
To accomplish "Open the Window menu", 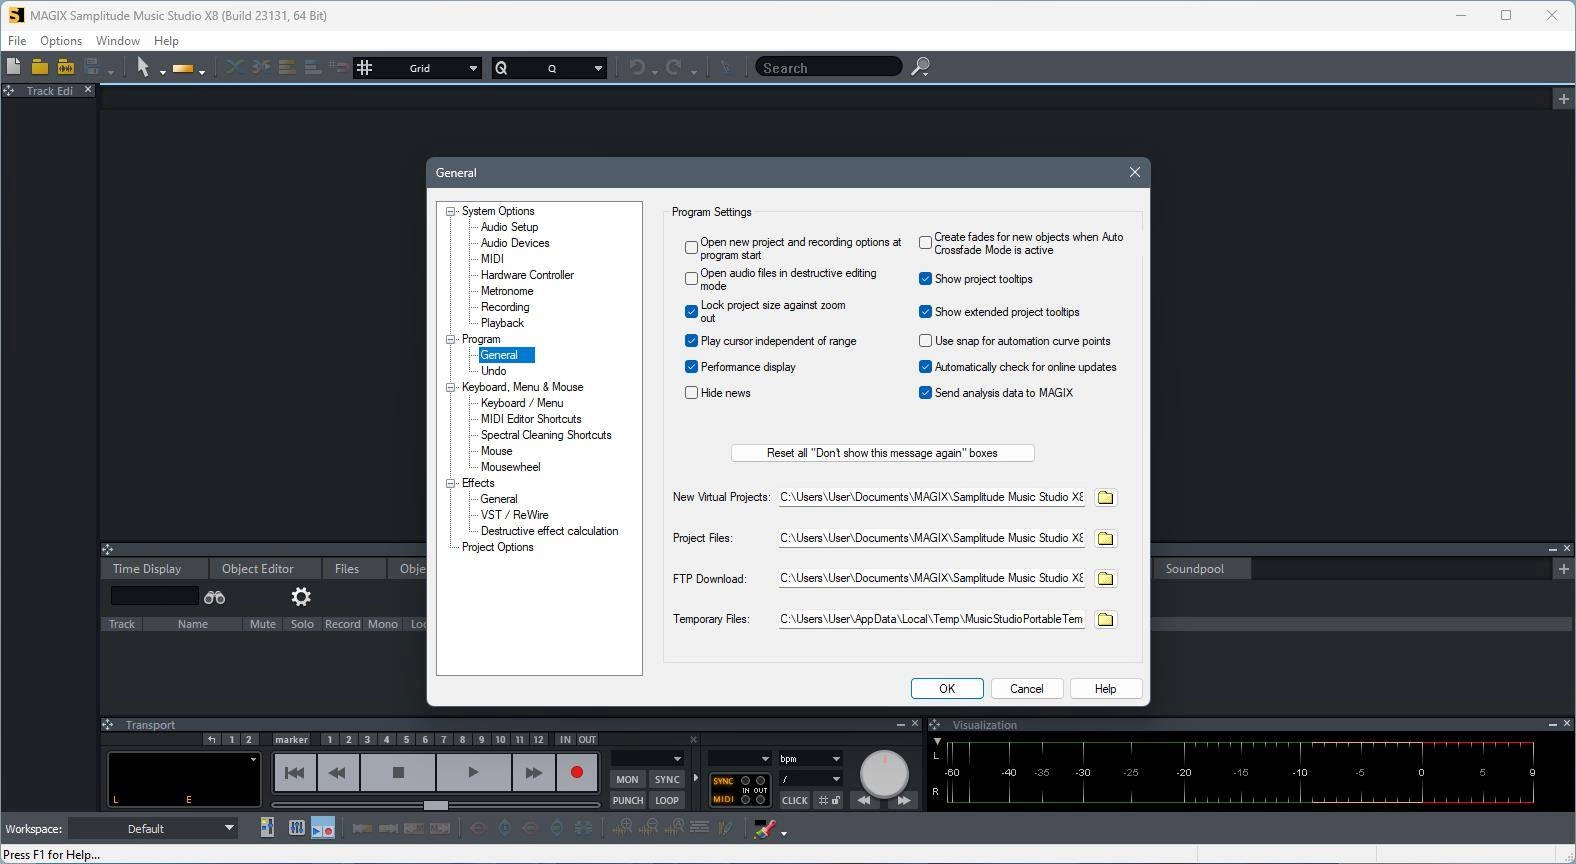I will (117, 41).
